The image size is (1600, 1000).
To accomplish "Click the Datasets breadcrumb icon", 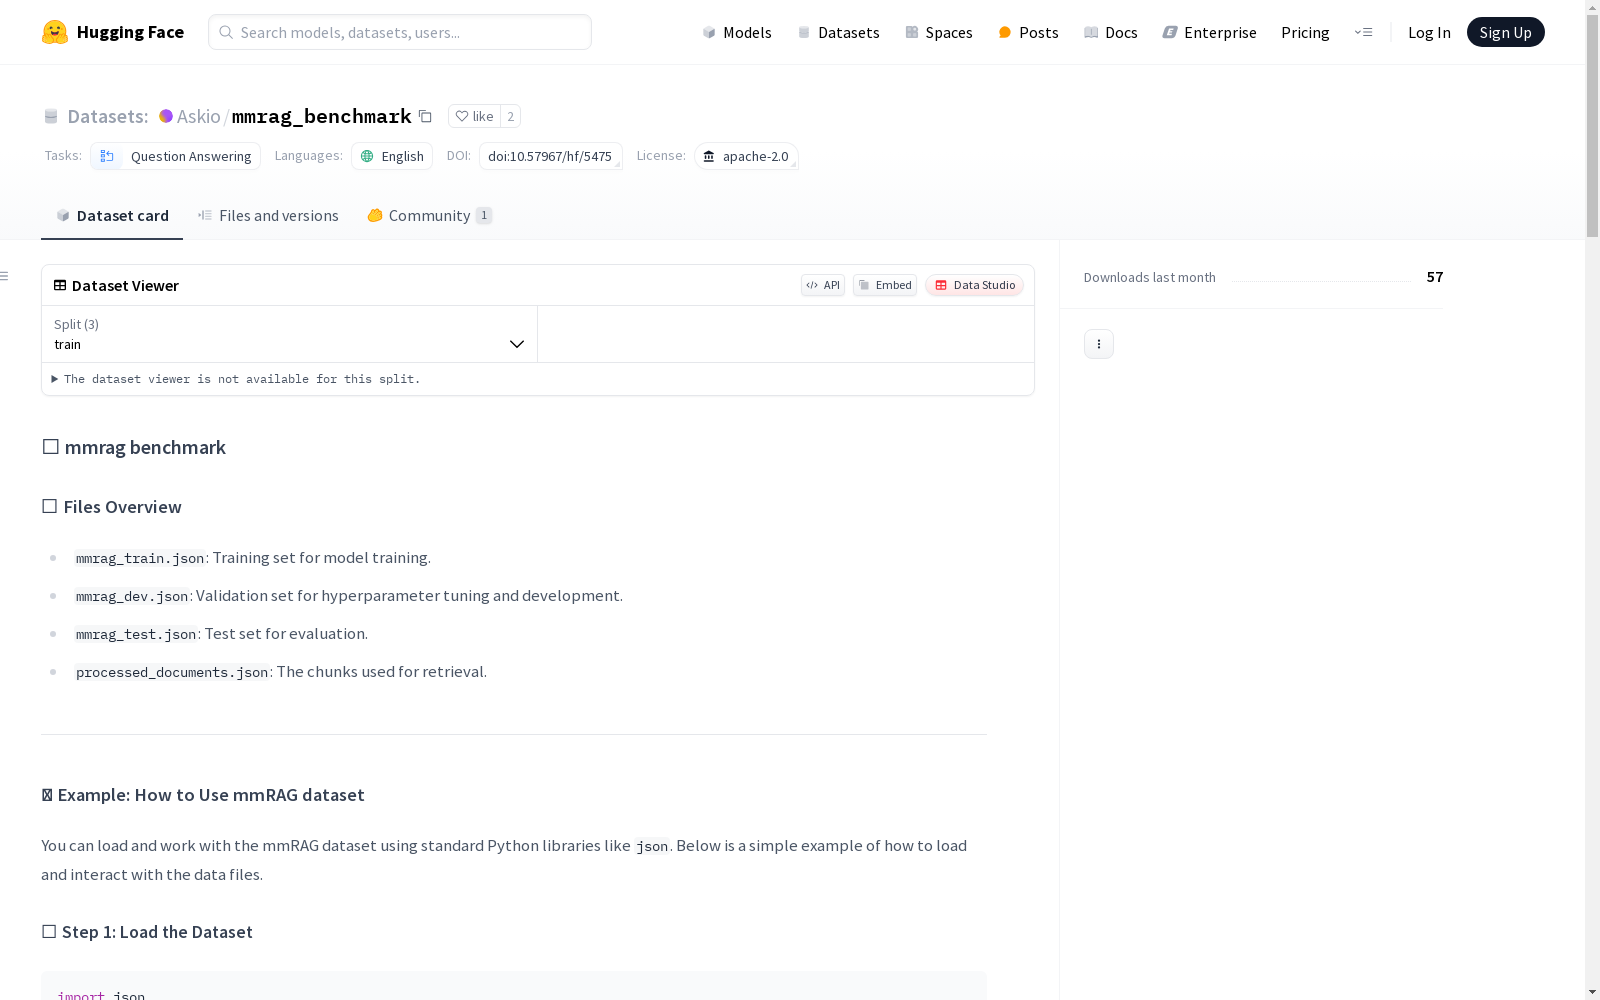I will click(x=51, y=116).
